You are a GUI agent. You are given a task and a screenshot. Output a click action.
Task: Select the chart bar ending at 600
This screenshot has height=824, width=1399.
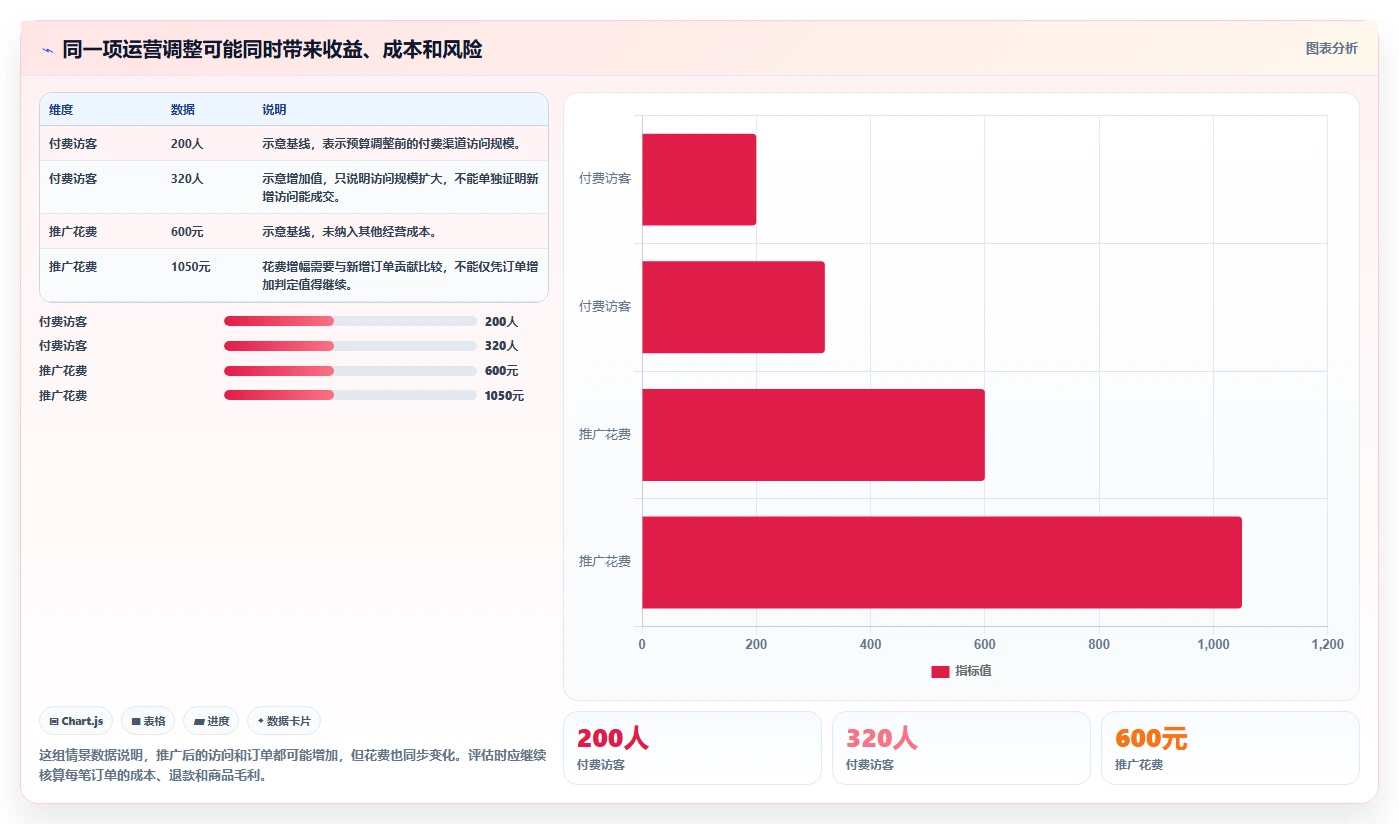pyautogui.click(x=813, y=435)
